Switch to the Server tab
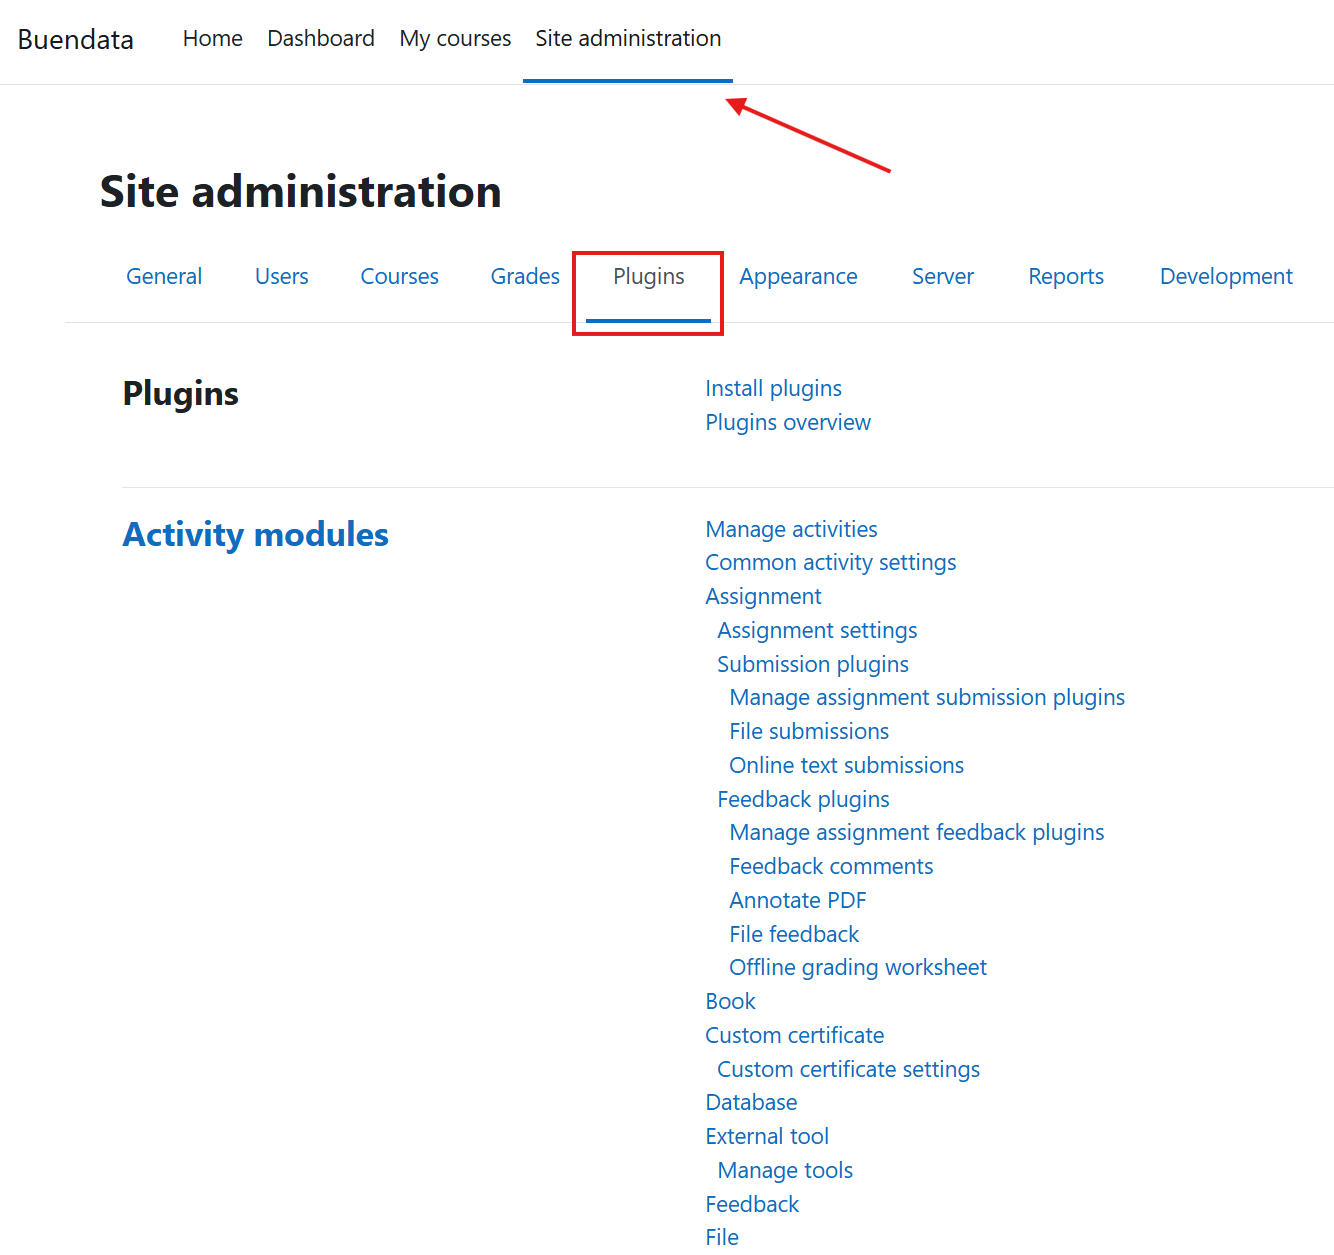This screenshot has height=1255, width=1334. 942,276
